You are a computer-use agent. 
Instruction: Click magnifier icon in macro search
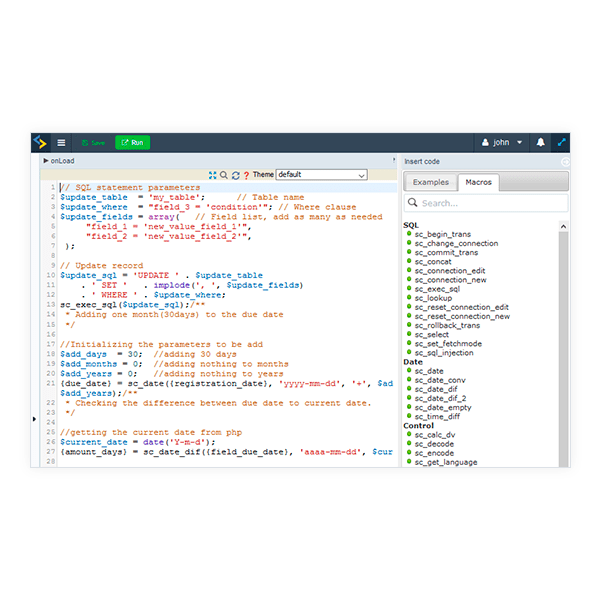coord(412,202)
